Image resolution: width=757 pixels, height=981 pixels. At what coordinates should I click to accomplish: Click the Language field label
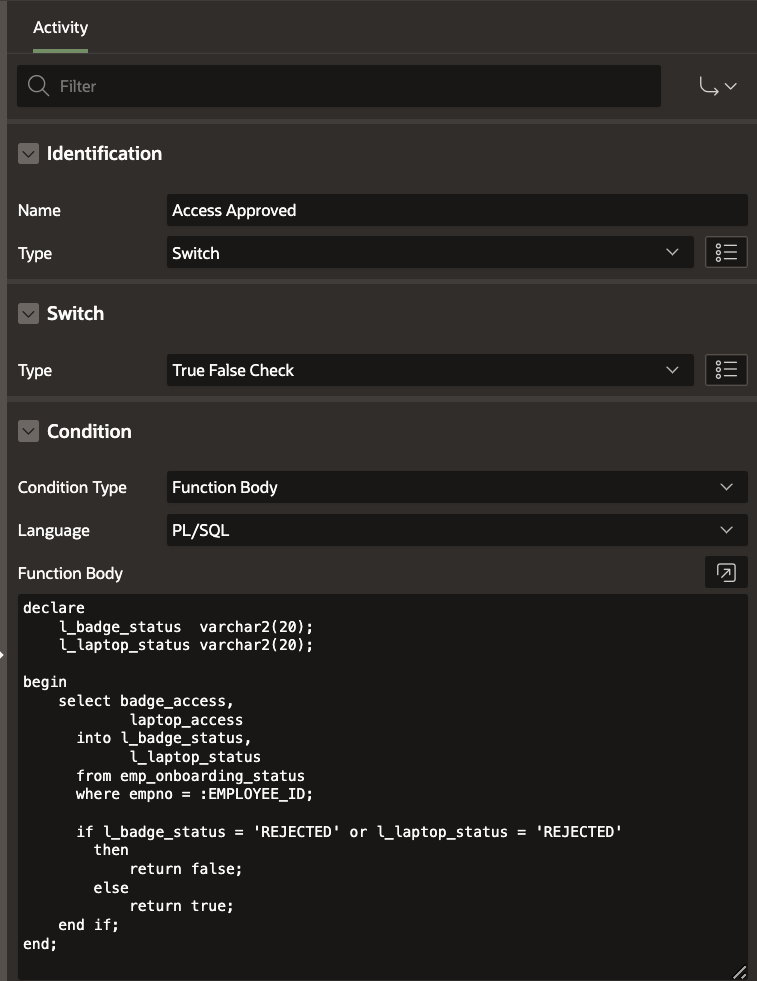point(54,530)
